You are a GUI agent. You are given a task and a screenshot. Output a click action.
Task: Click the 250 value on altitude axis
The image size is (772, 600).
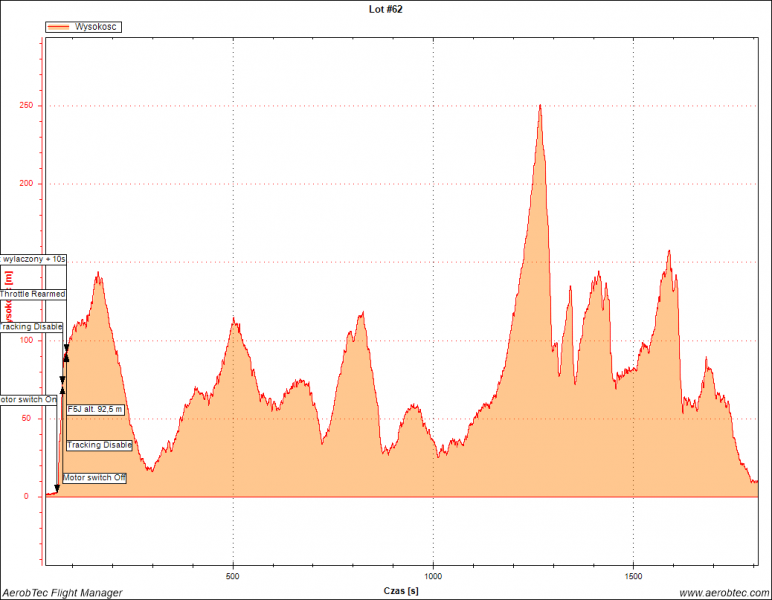click(x=25, y=106)
